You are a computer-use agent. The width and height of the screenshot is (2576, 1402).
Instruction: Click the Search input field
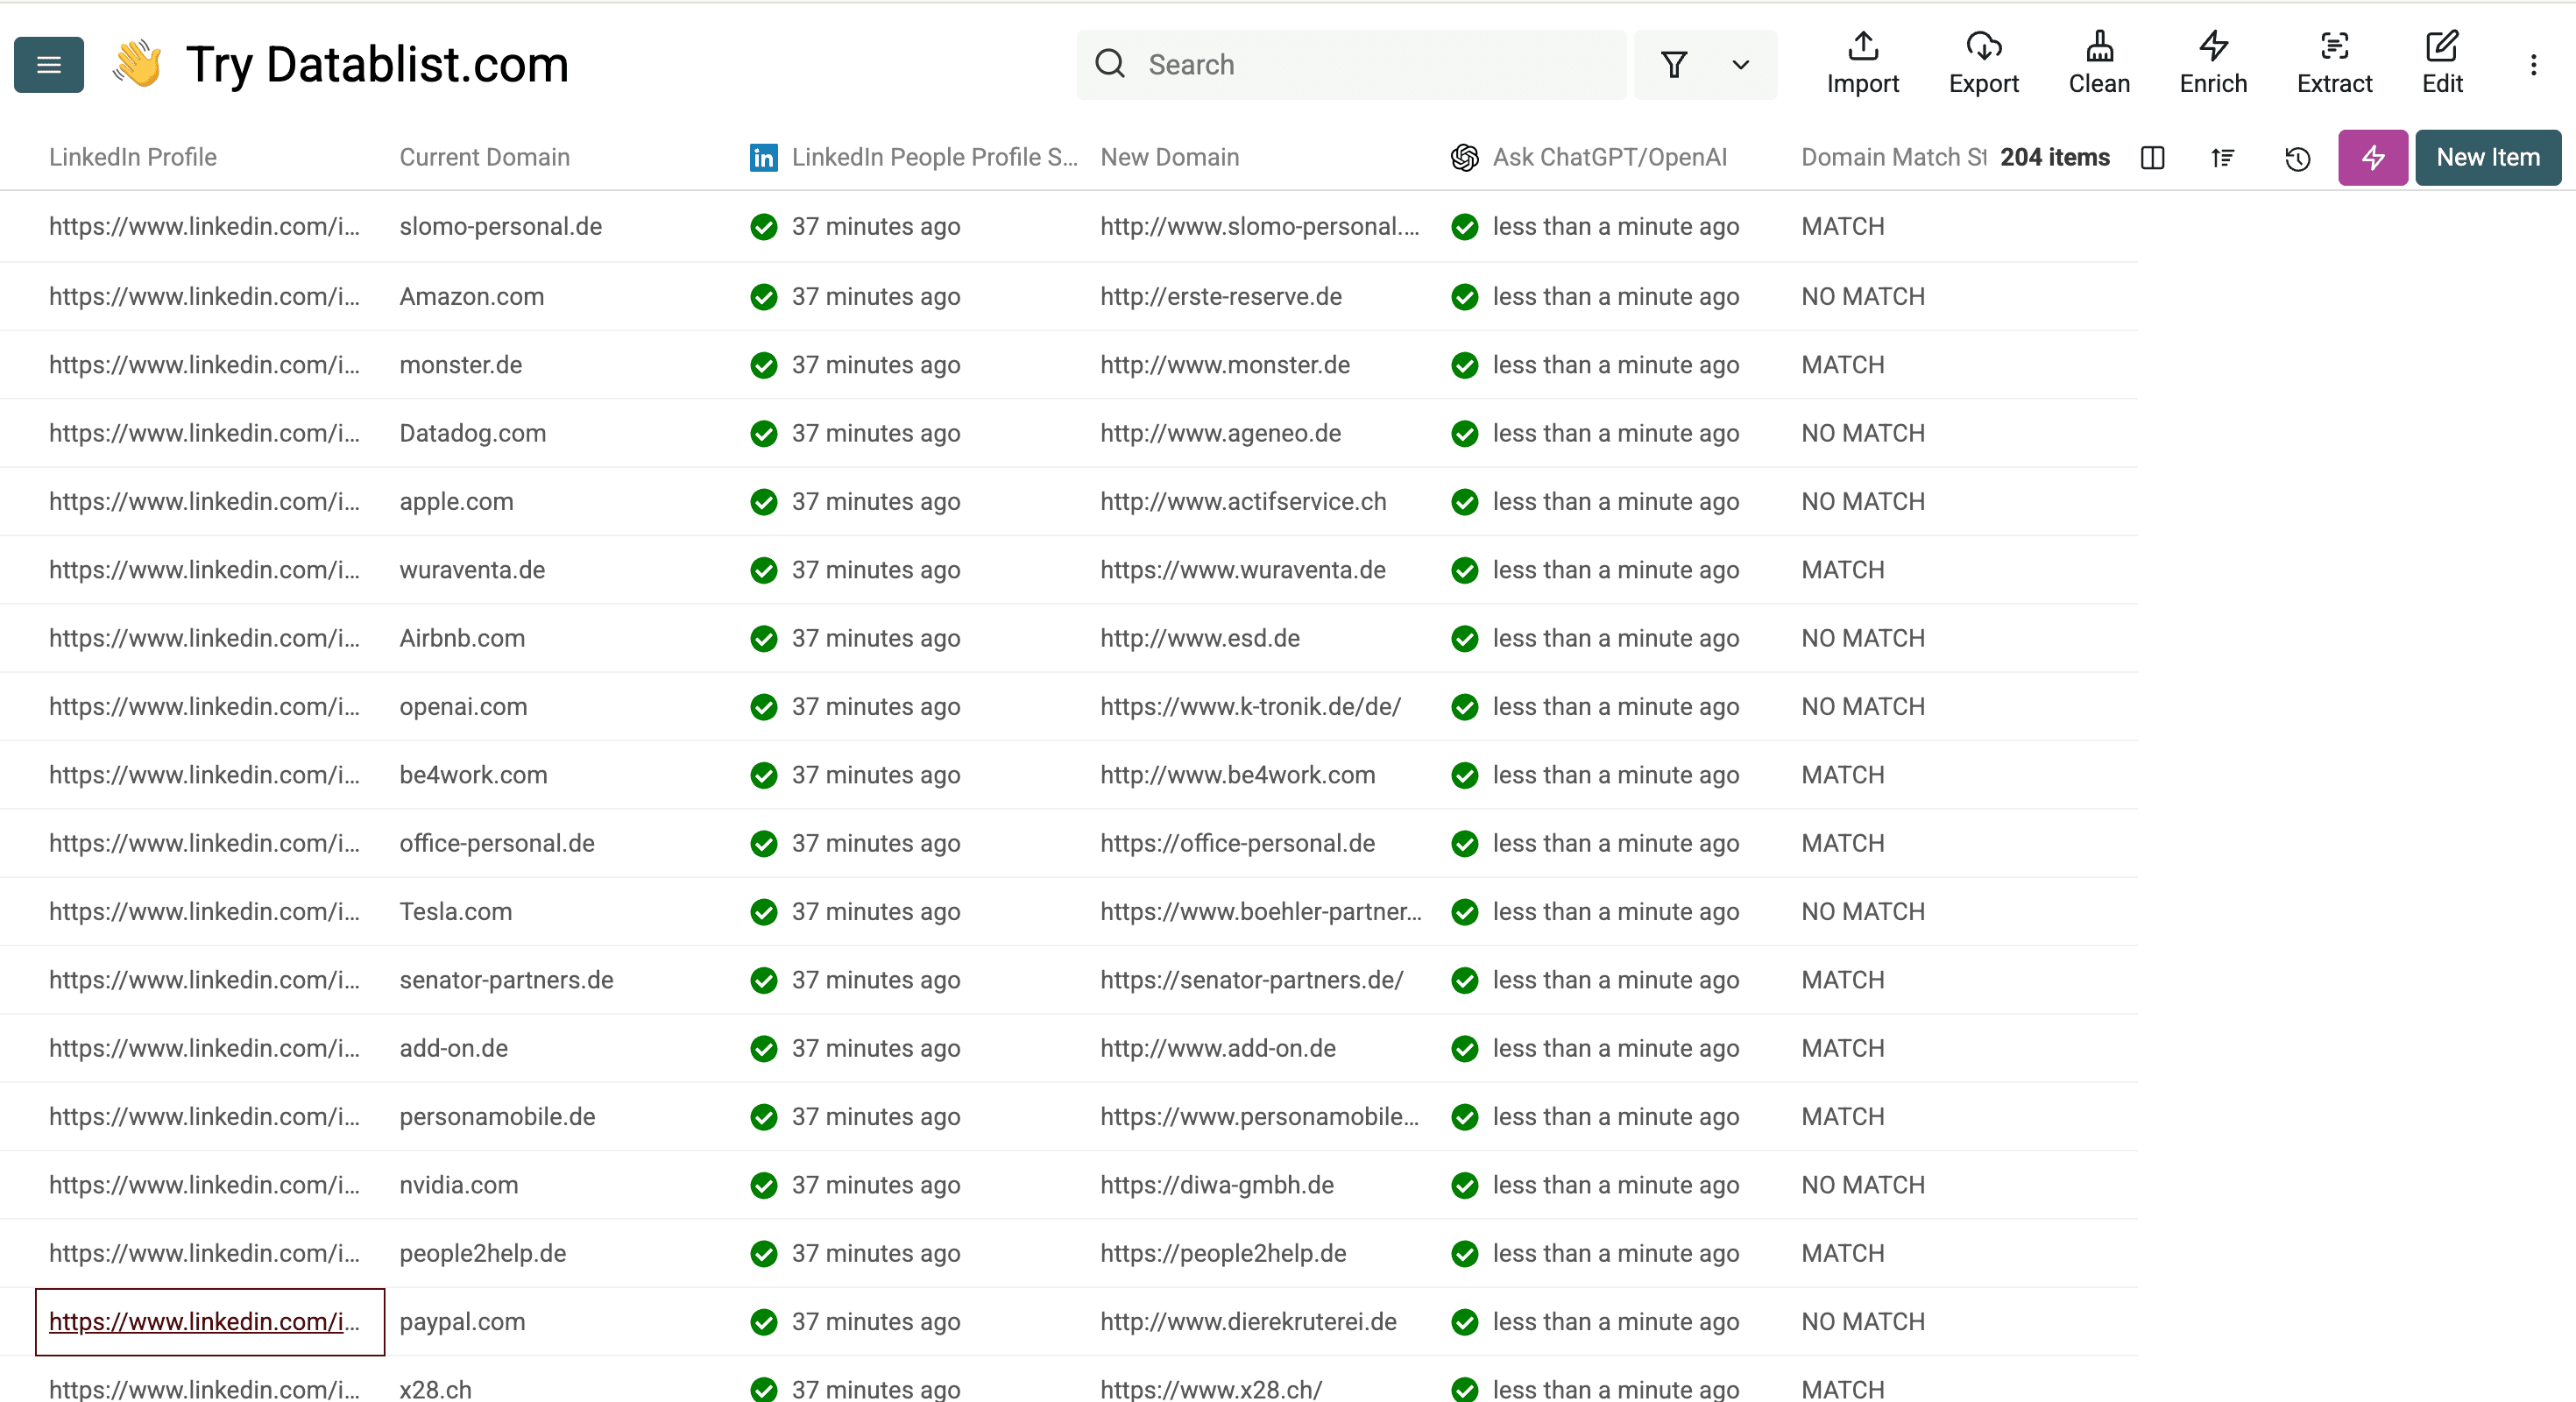coord(1370,65)
